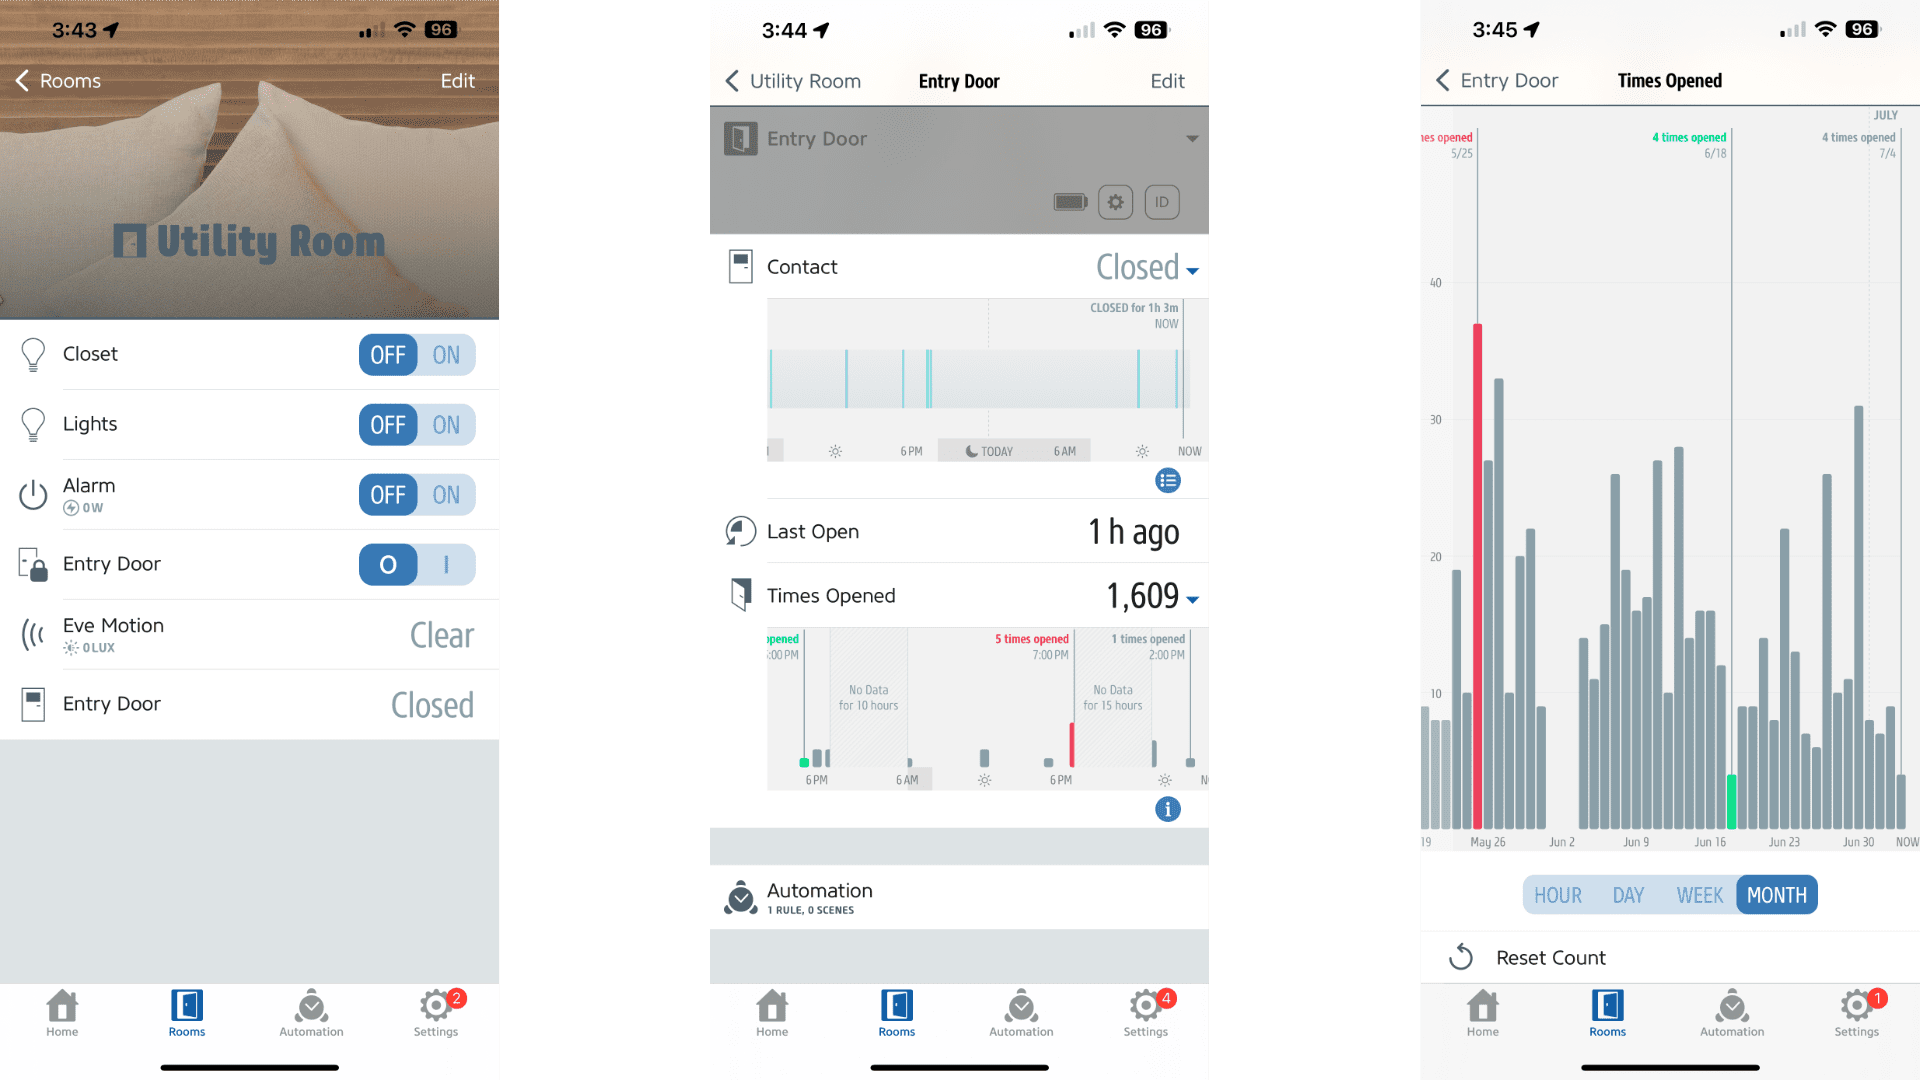Tap the Automation rules icon

click(x=741, y=899)
